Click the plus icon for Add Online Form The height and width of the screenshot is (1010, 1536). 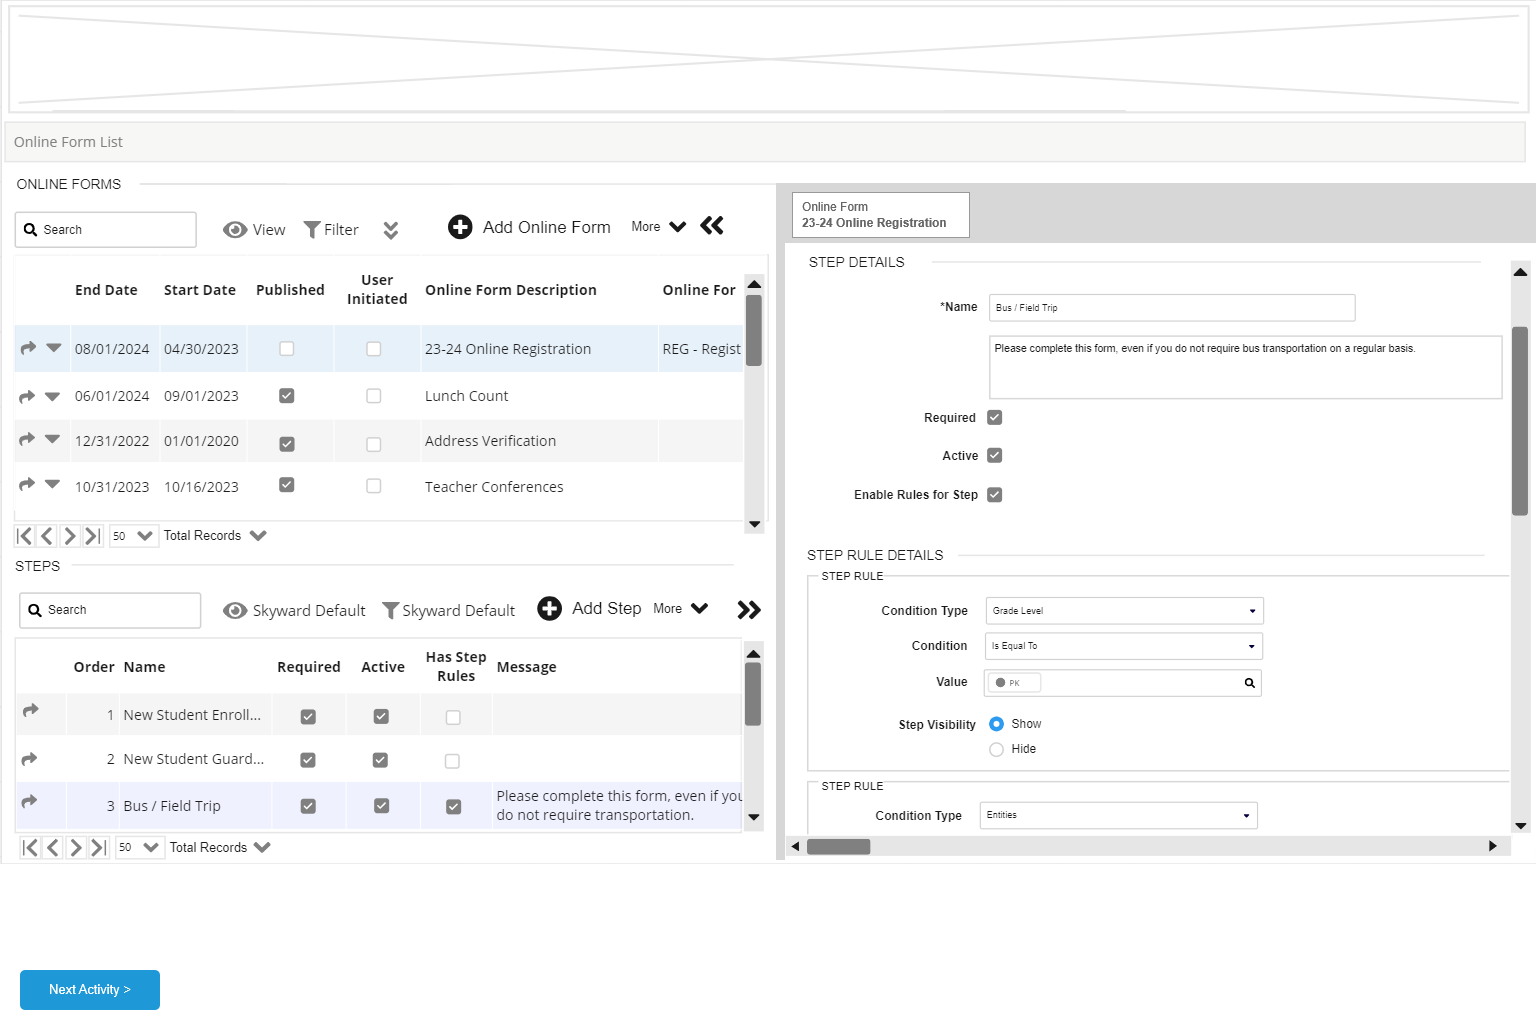click(460, 227)
